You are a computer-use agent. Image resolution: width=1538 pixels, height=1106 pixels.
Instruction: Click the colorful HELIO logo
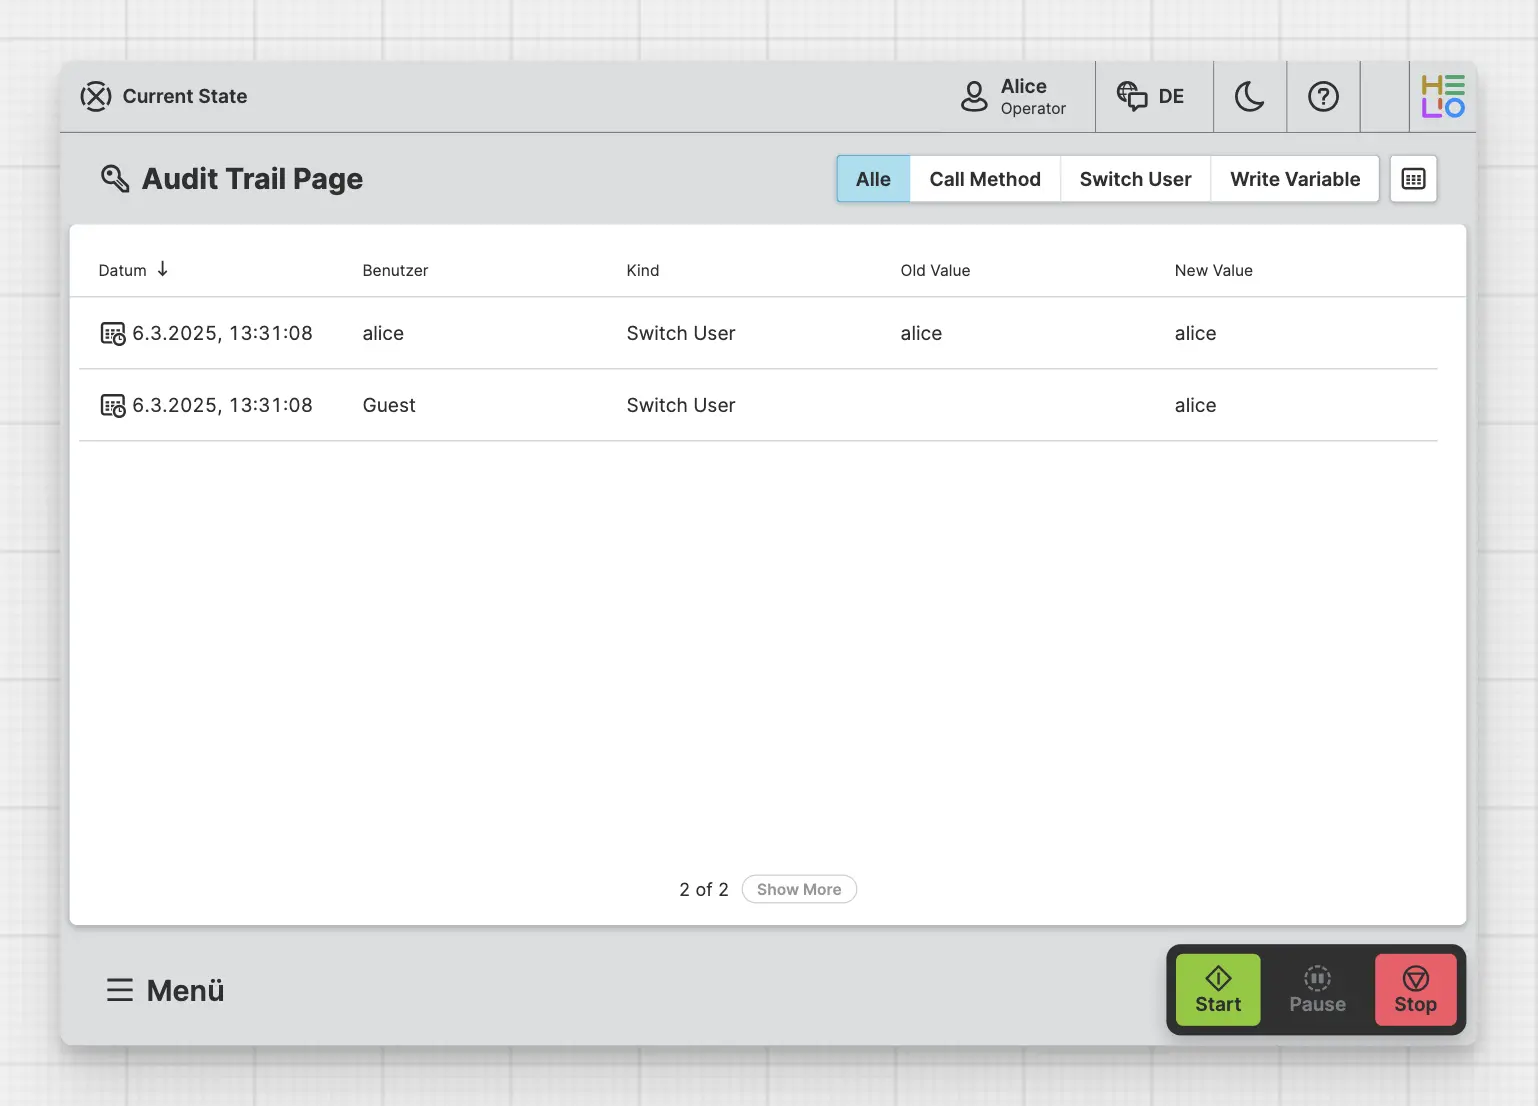point(1442,97)
